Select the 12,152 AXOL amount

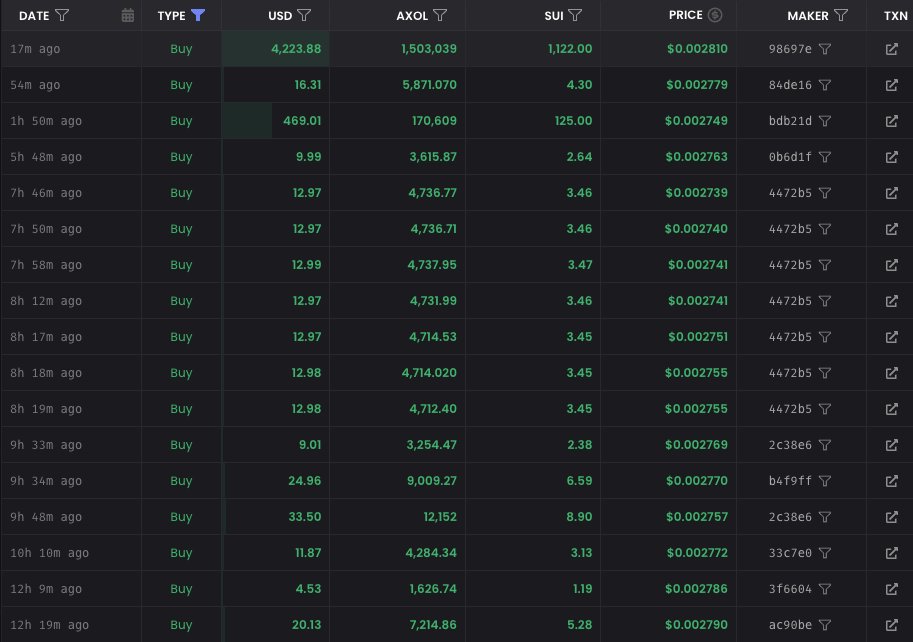(440, 517)
